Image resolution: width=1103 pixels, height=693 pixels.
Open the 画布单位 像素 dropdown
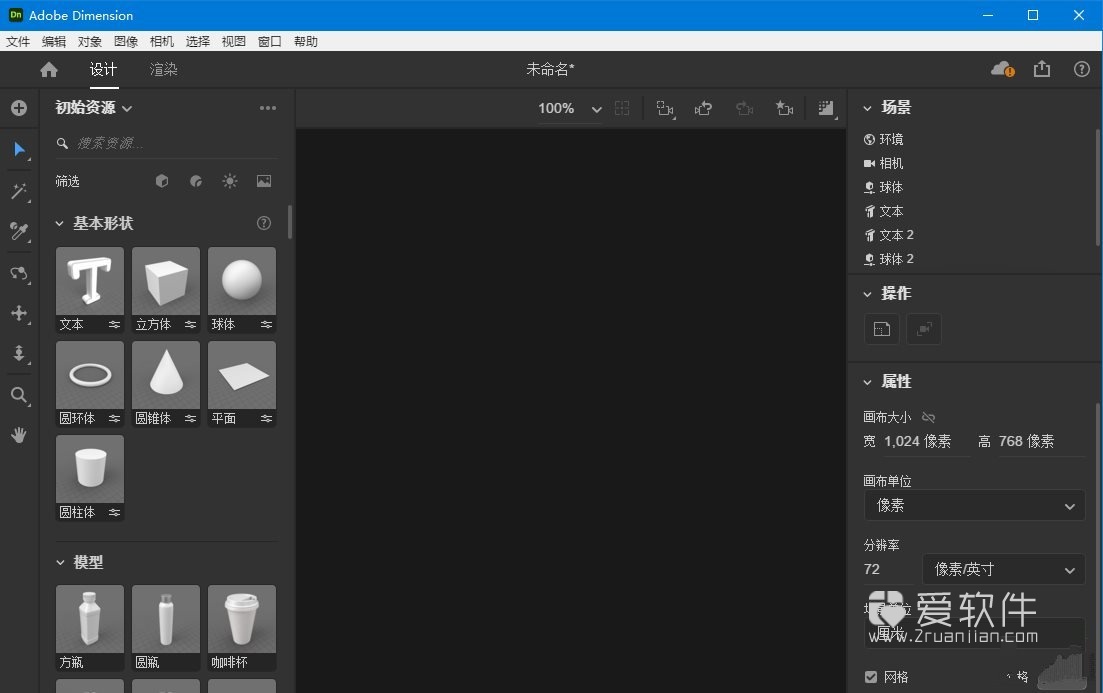974,505
